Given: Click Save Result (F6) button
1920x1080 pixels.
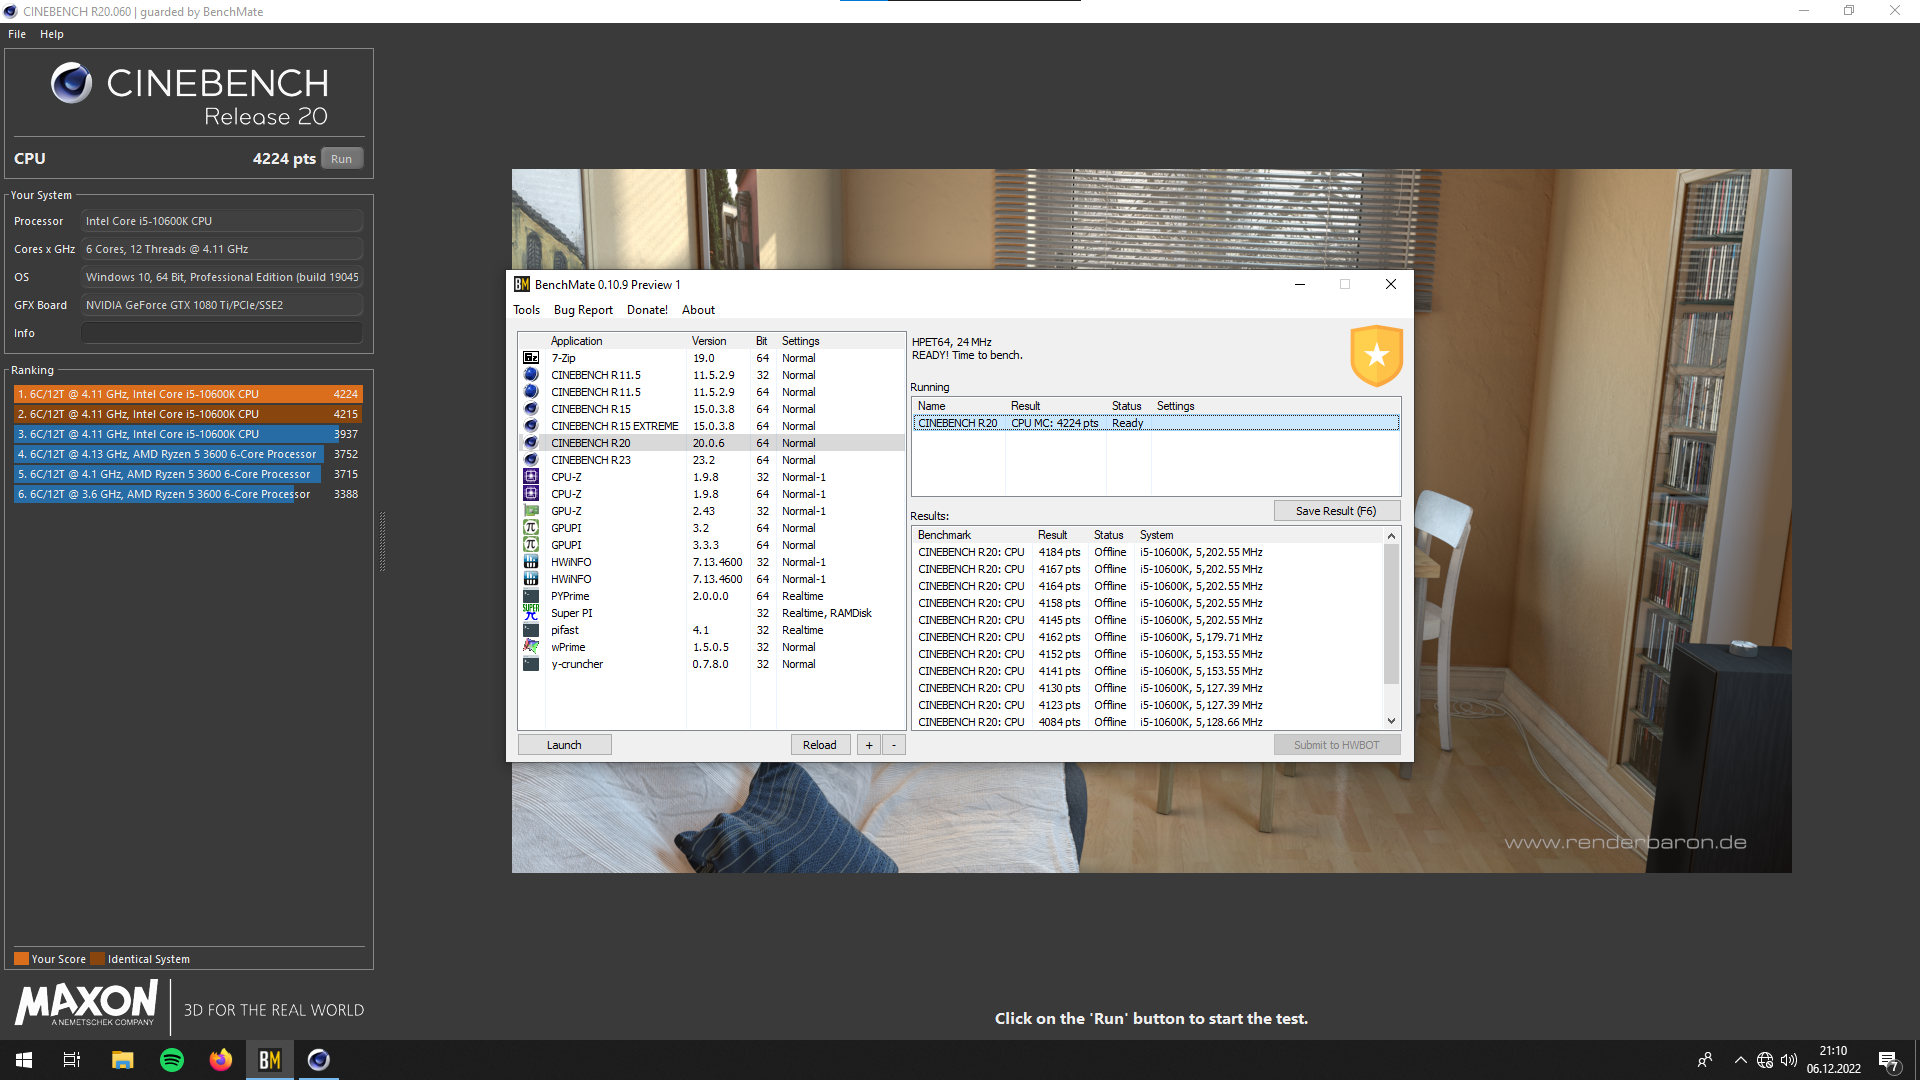Looking at the screenshot, I should tap(1336, 511).
